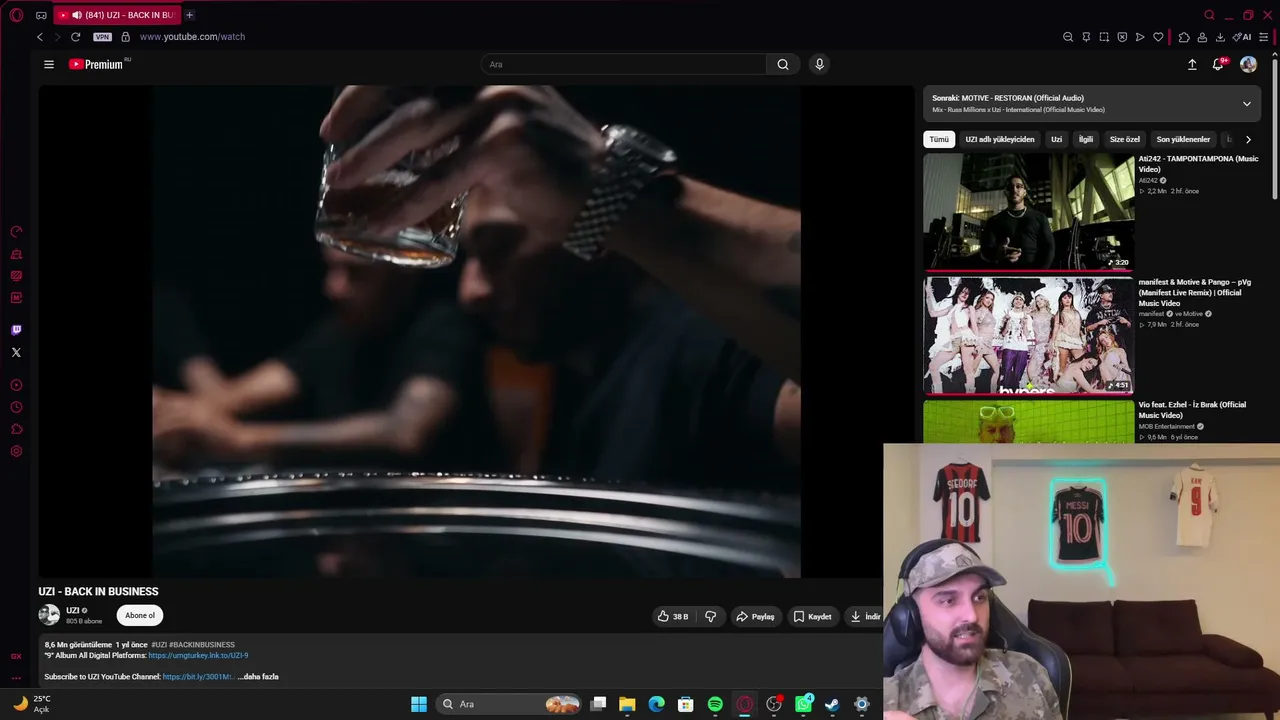Viewport: 1280px width, 720px height.
Task: Open 'Ati242 - TAMPONTAMPONA' video title
Action: tap(1198, 164)
